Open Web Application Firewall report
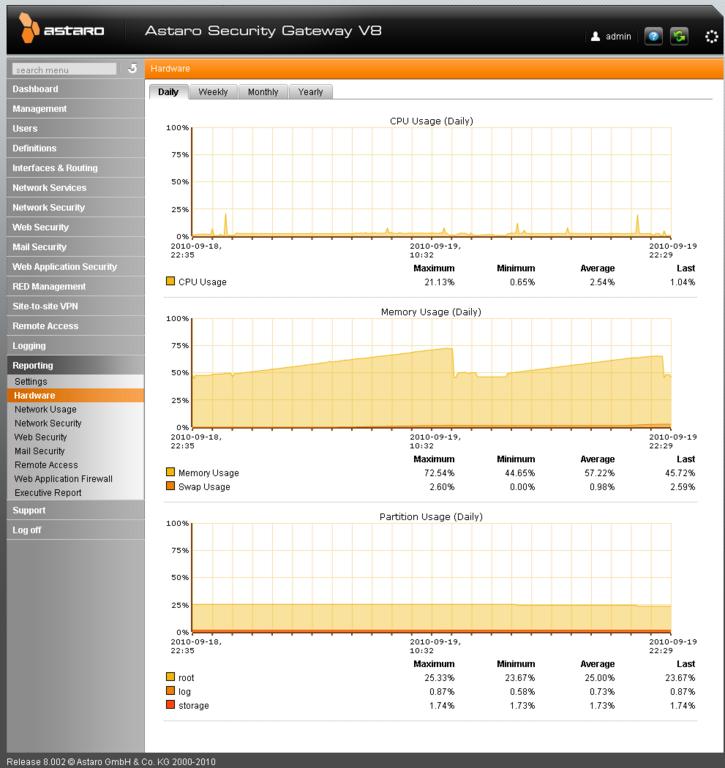Screen dimensions: 725x768 (x=75, y=479)
